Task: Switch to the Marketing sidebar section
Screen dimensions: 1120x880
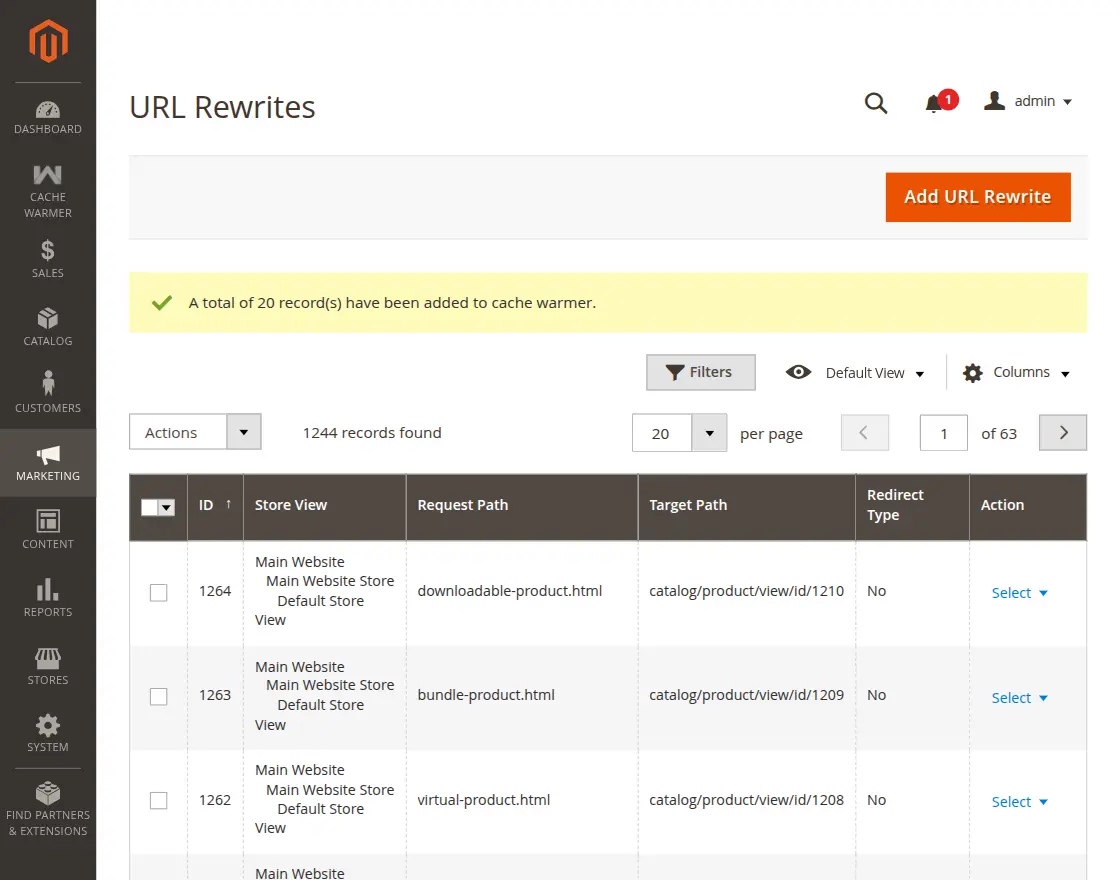Action: pos(47,462)
